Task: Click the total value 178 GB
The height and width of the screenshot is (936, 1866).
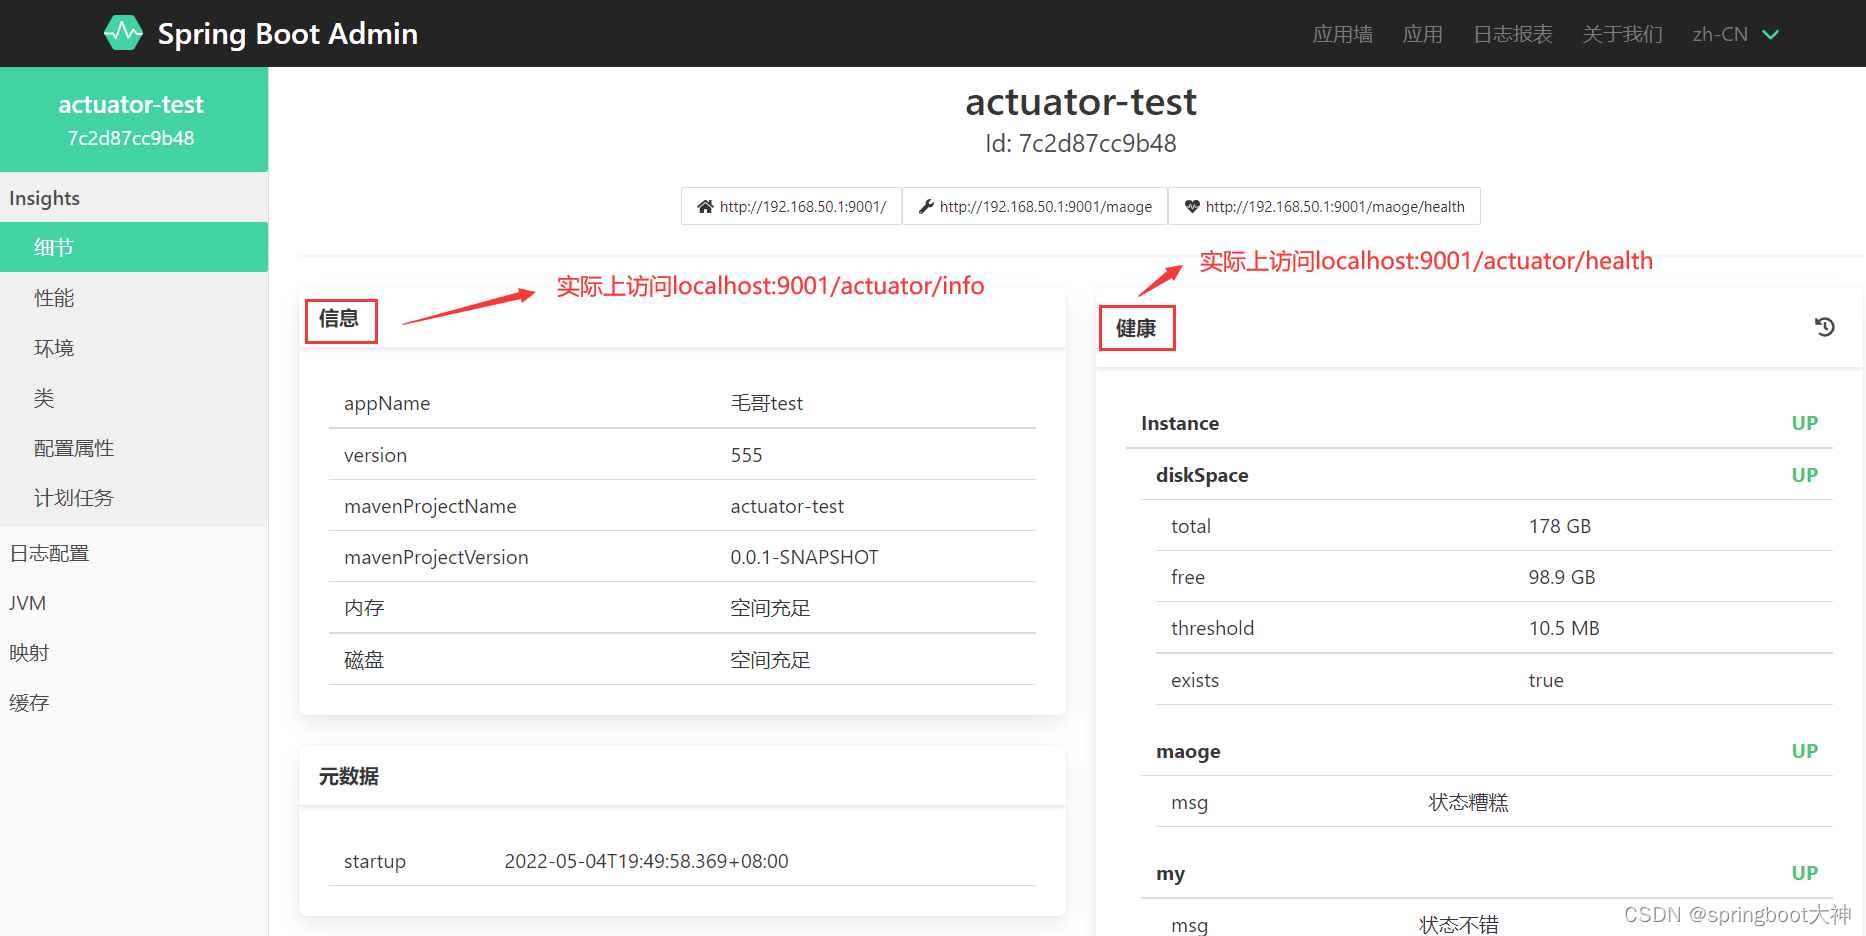Action: point(1559,526)
